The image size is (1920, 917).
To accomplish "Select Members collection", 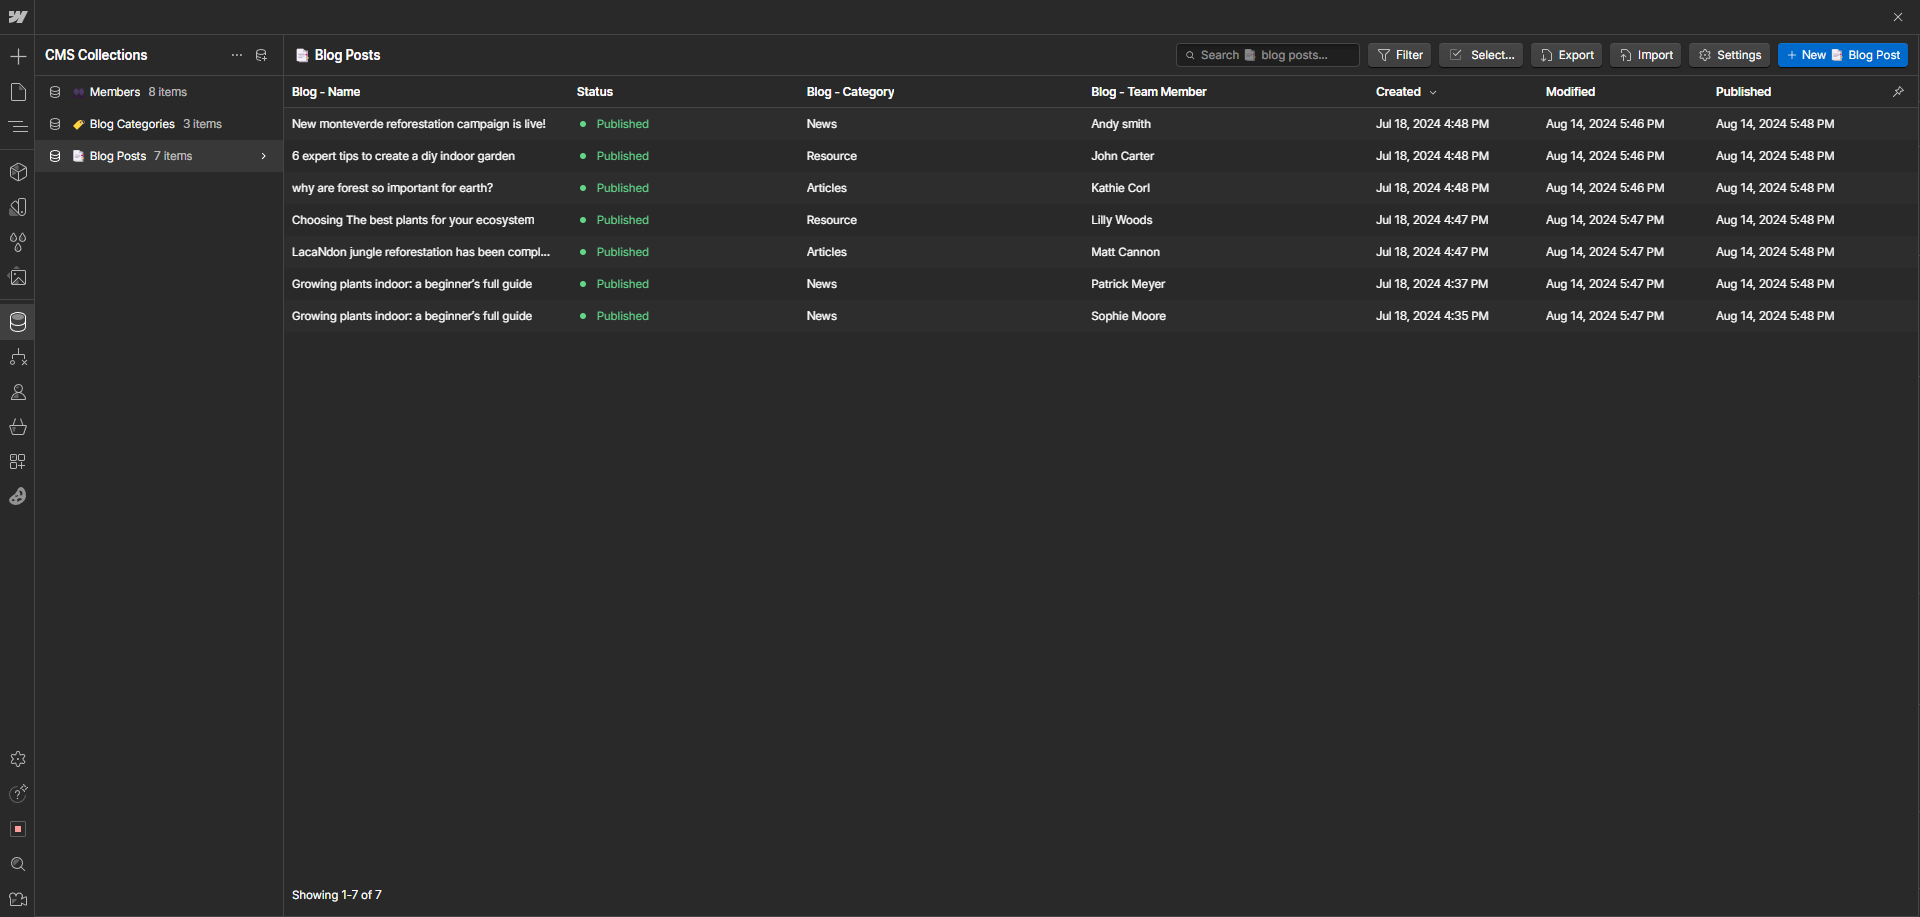I will [x=160, y=92].
